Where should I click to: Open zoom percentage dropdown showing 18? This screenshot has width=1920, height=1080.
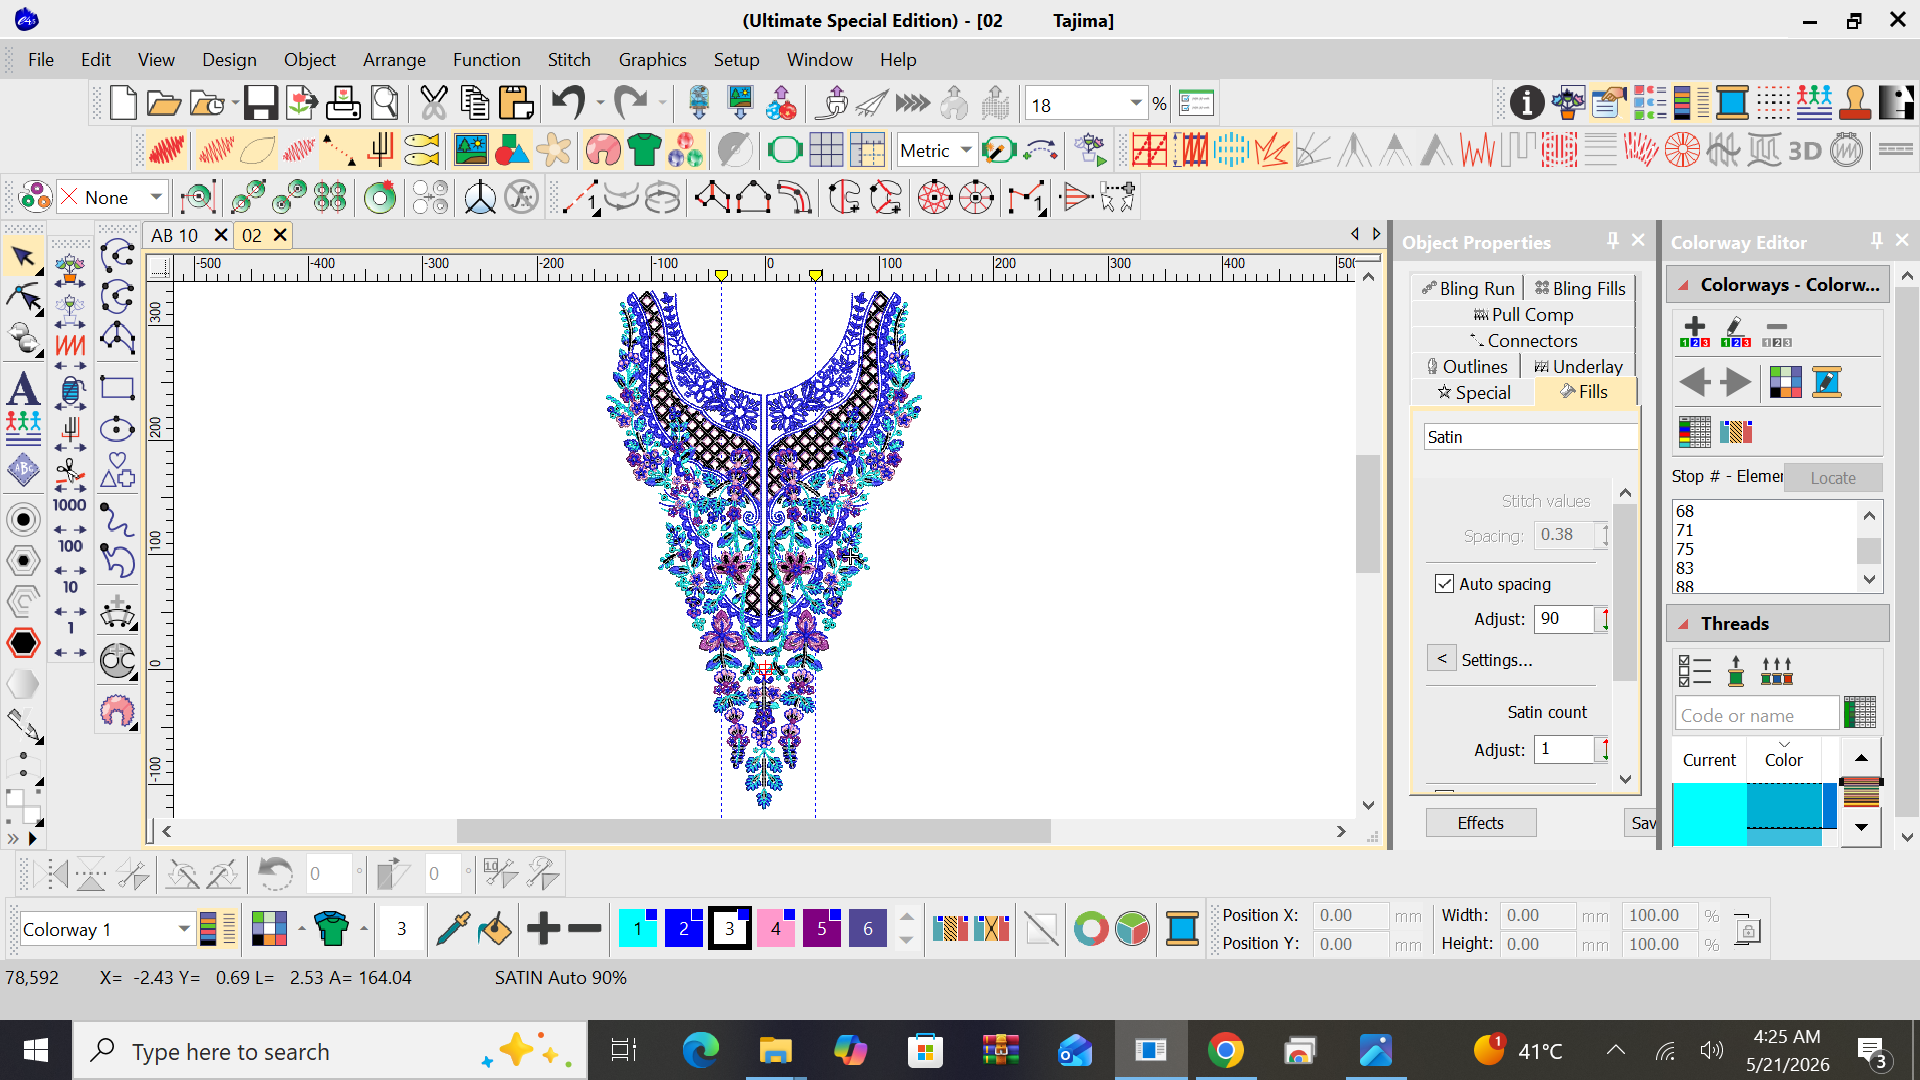pos(1136,103)
